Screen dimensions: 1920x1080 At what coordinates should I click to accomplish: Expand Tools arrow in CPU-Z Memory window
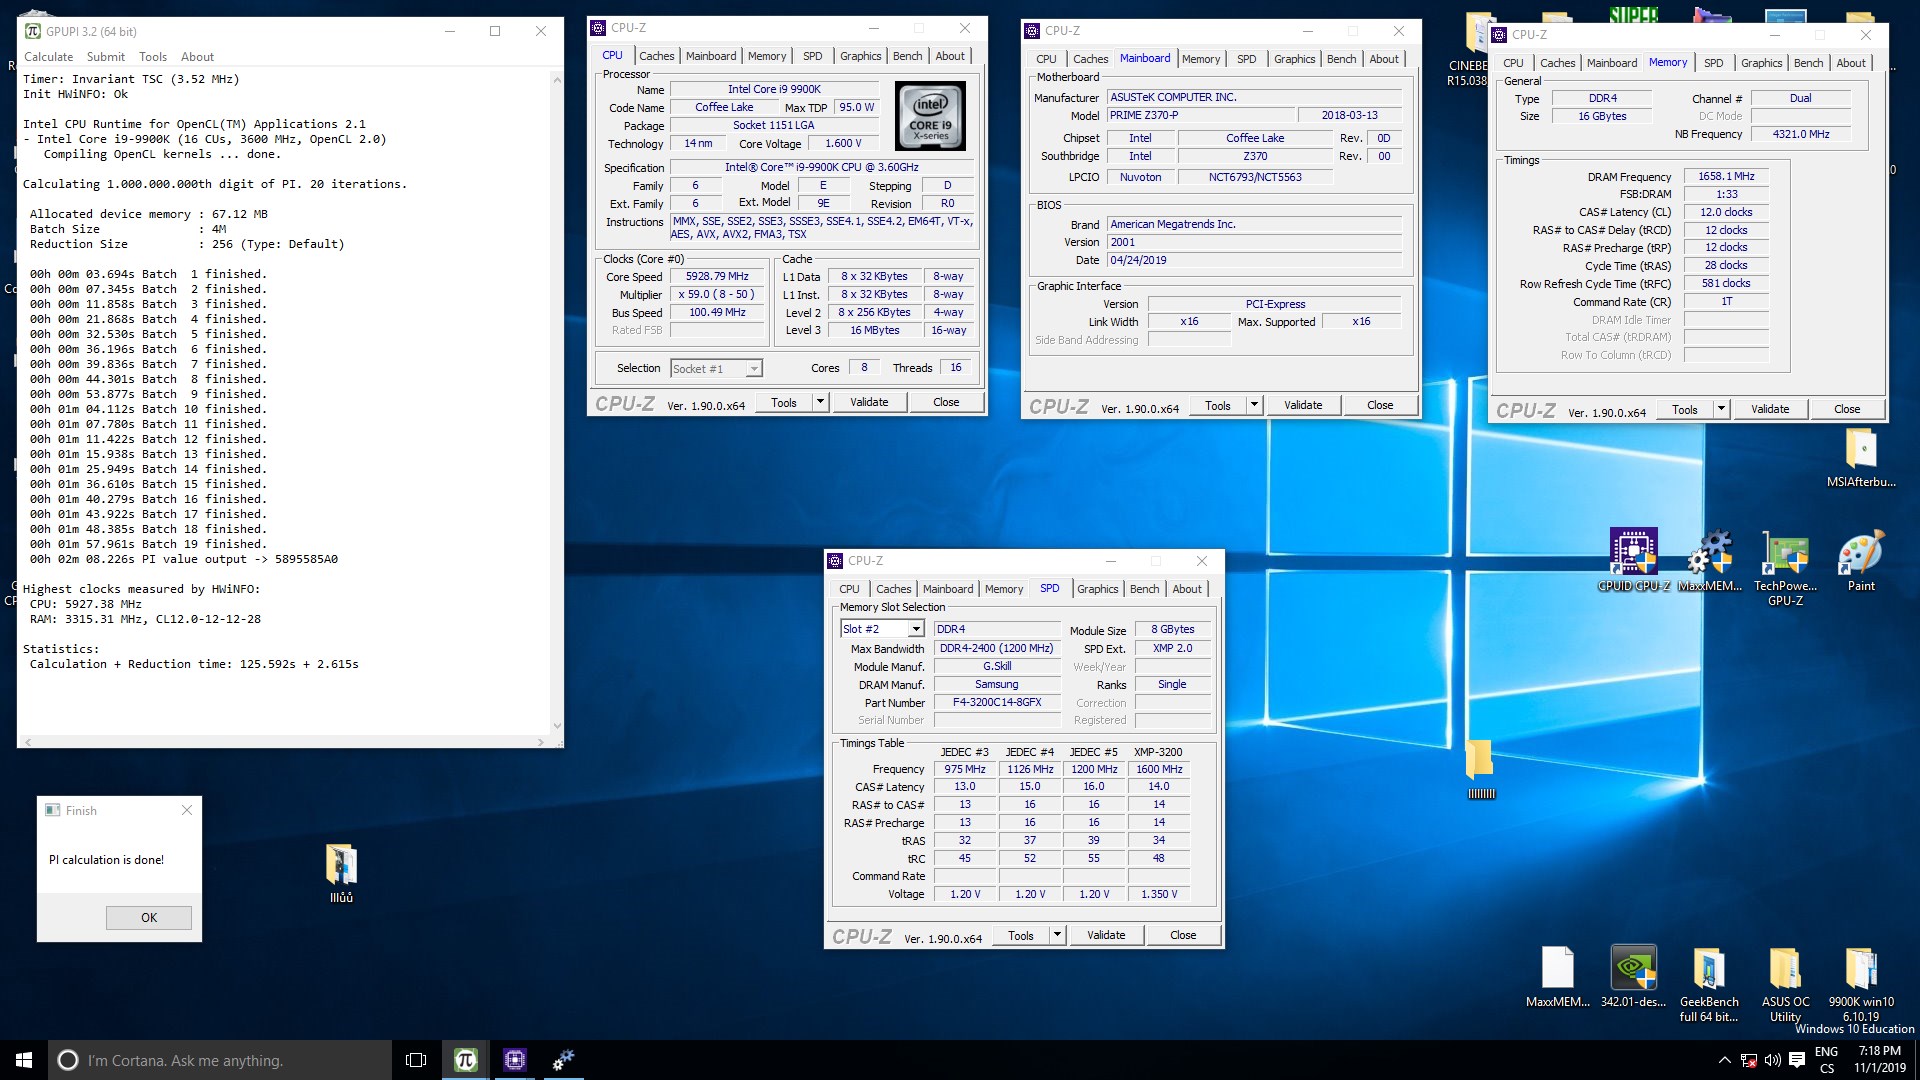coord(1721,409)
